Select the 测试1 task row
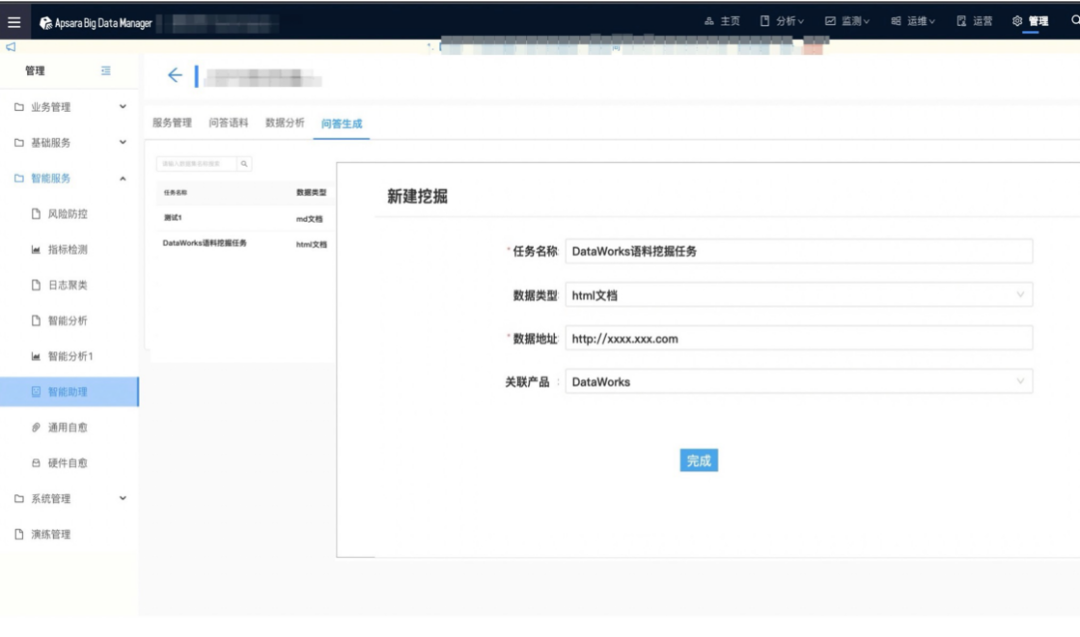 [x=245, y=218]
